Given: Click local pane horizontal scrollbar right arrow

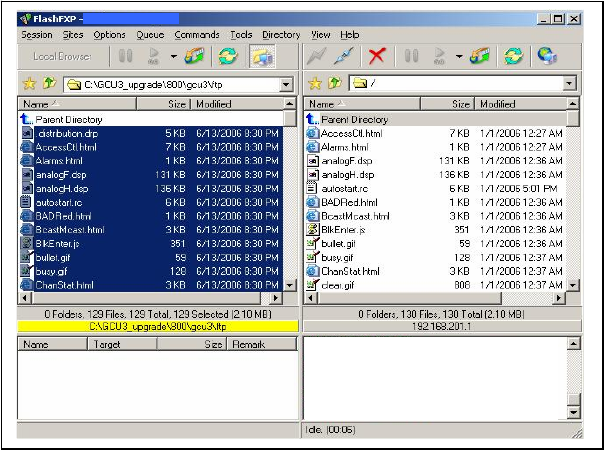Looking at the screenshot, I should click(275, 298).
